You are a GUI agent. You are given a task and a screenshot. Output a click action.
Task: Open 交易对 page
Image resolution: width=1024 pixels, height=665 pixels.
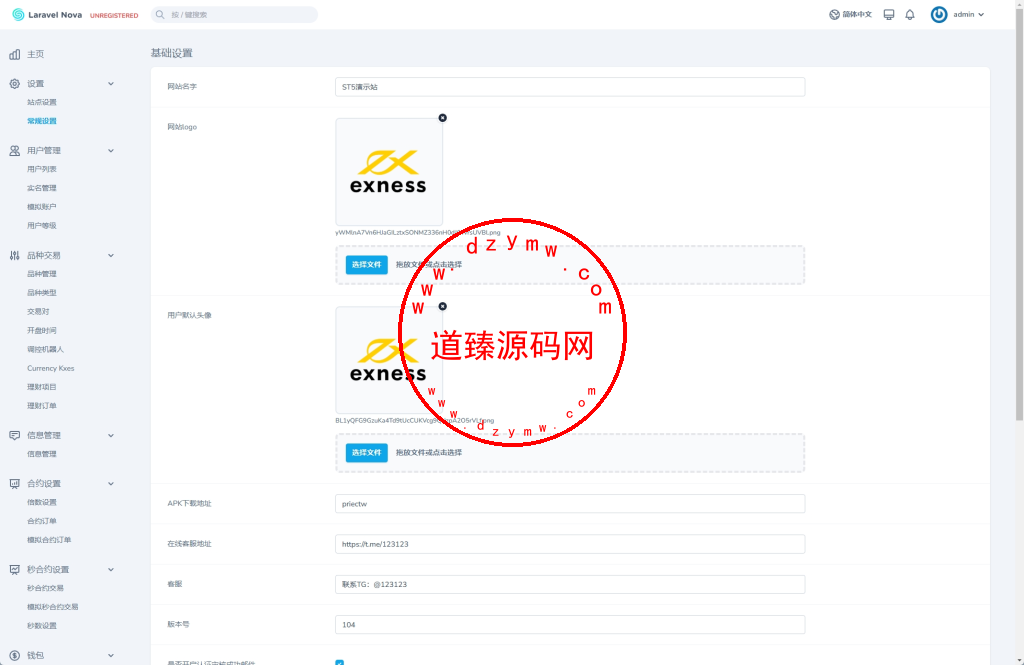coord(38,312)
